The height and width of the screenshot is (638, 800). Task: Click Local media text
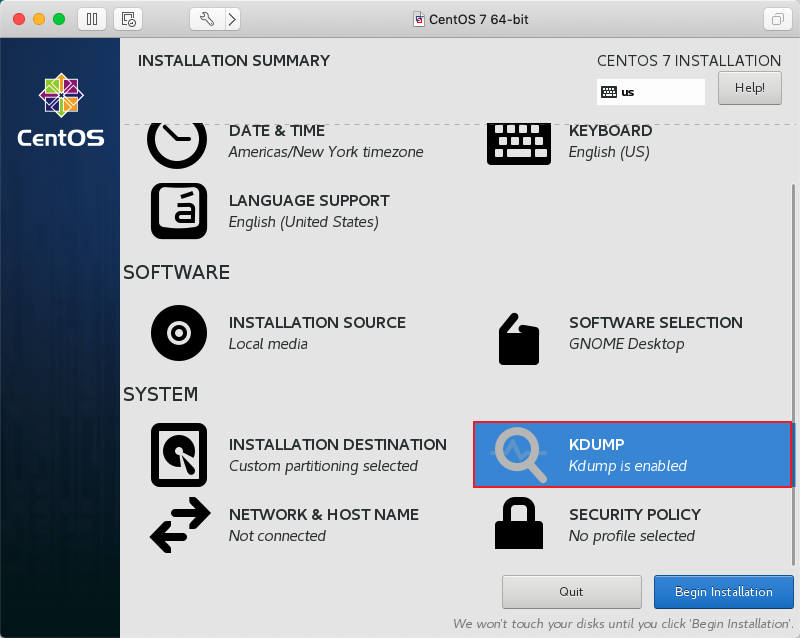coord(268,344)
